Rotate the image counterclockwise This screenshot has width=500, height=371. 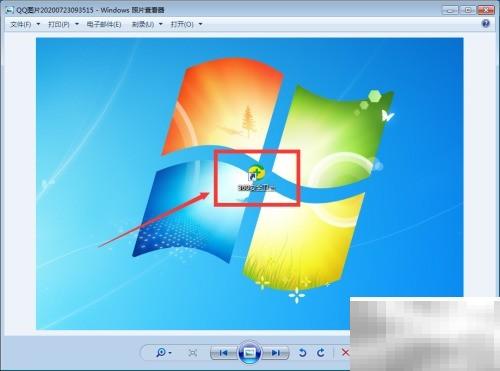point(302,352)
